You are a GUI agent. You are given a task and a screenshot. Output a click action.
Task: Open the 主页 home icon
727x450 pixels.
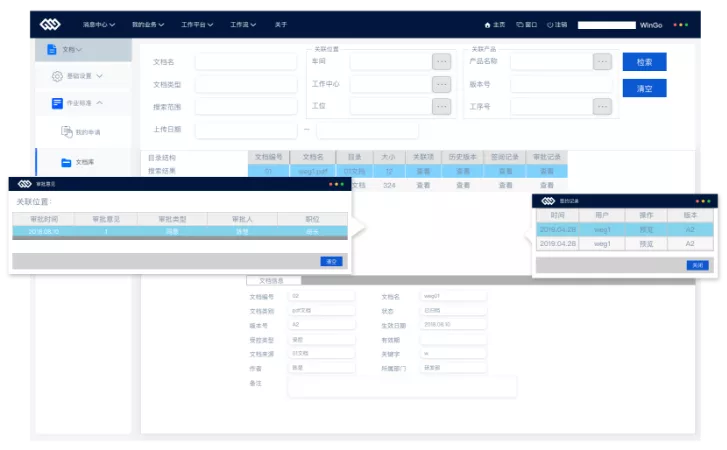pos(487,25)
